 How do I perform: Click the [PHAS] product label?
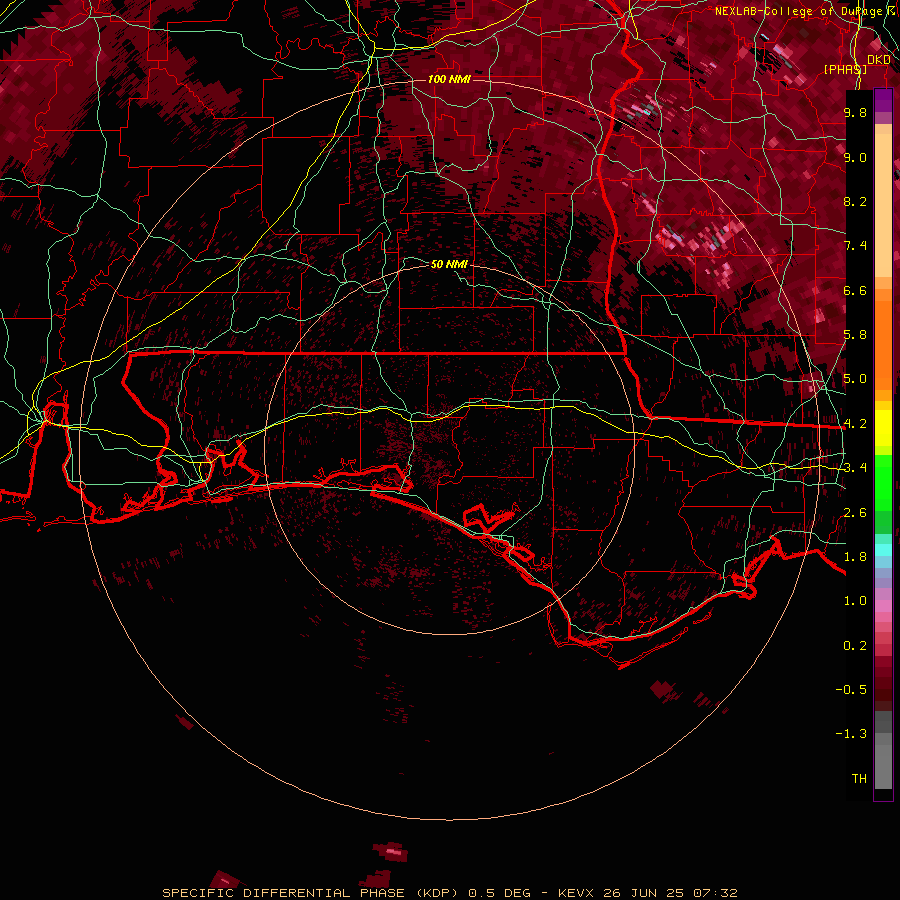(845, 69)
